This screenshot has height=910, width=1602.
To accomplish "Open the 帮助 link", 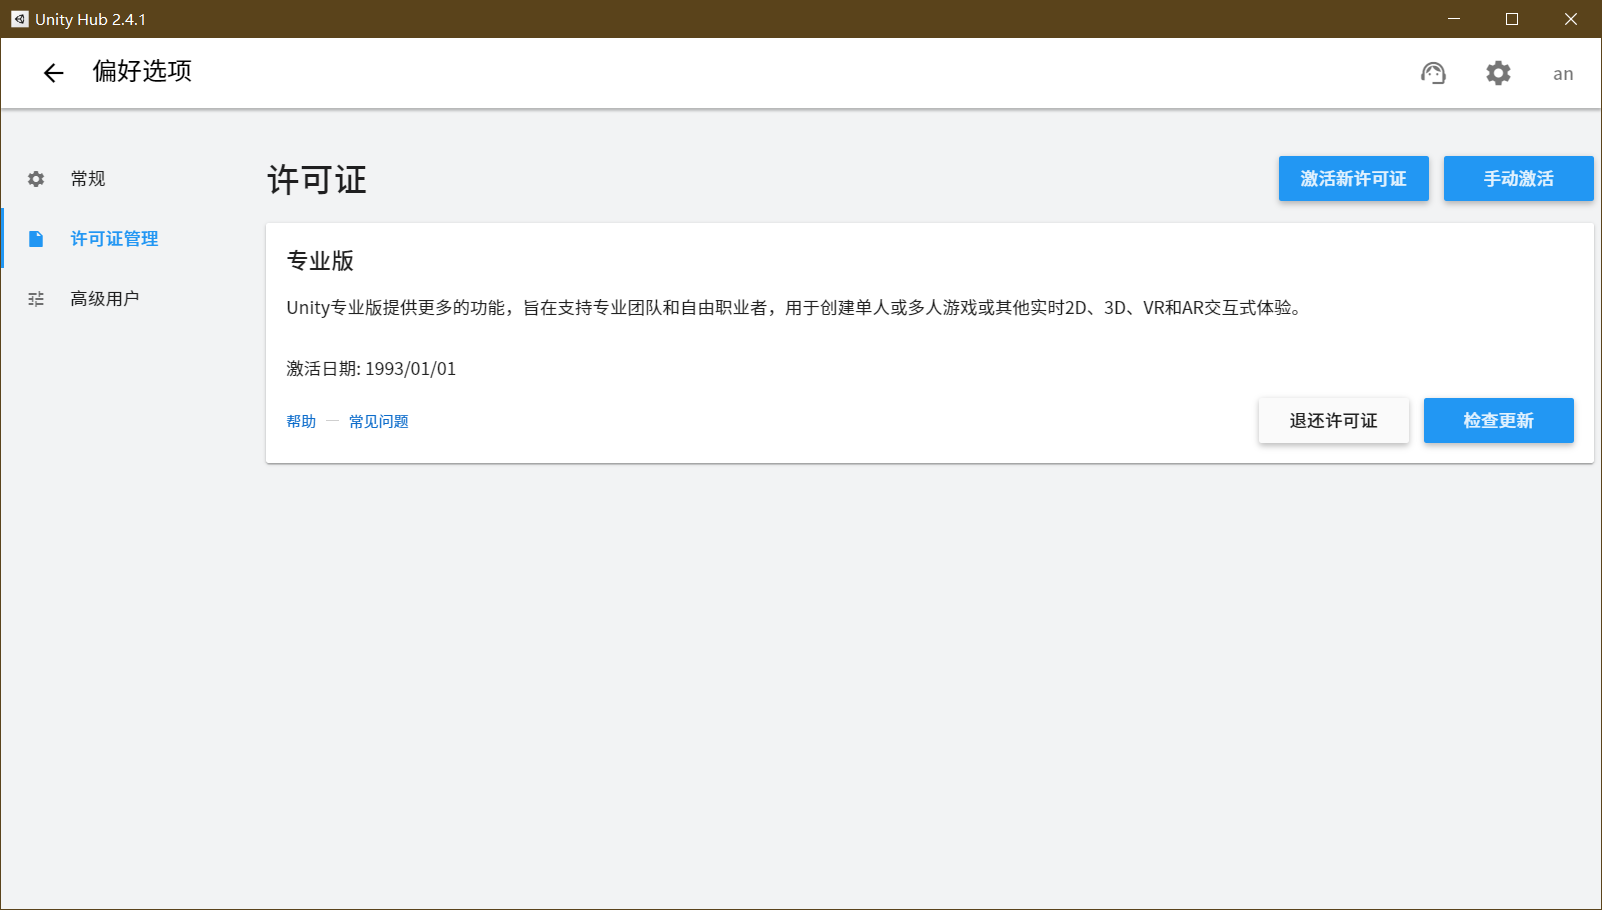I will click(301, 422).
